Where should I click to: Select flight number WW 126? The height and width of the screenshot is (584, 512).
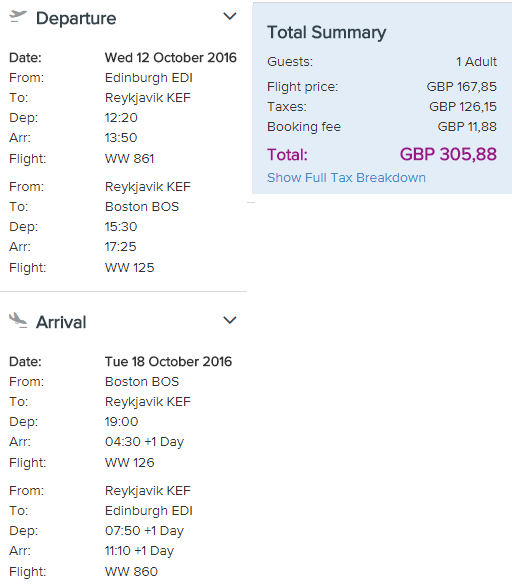point(130,463)
